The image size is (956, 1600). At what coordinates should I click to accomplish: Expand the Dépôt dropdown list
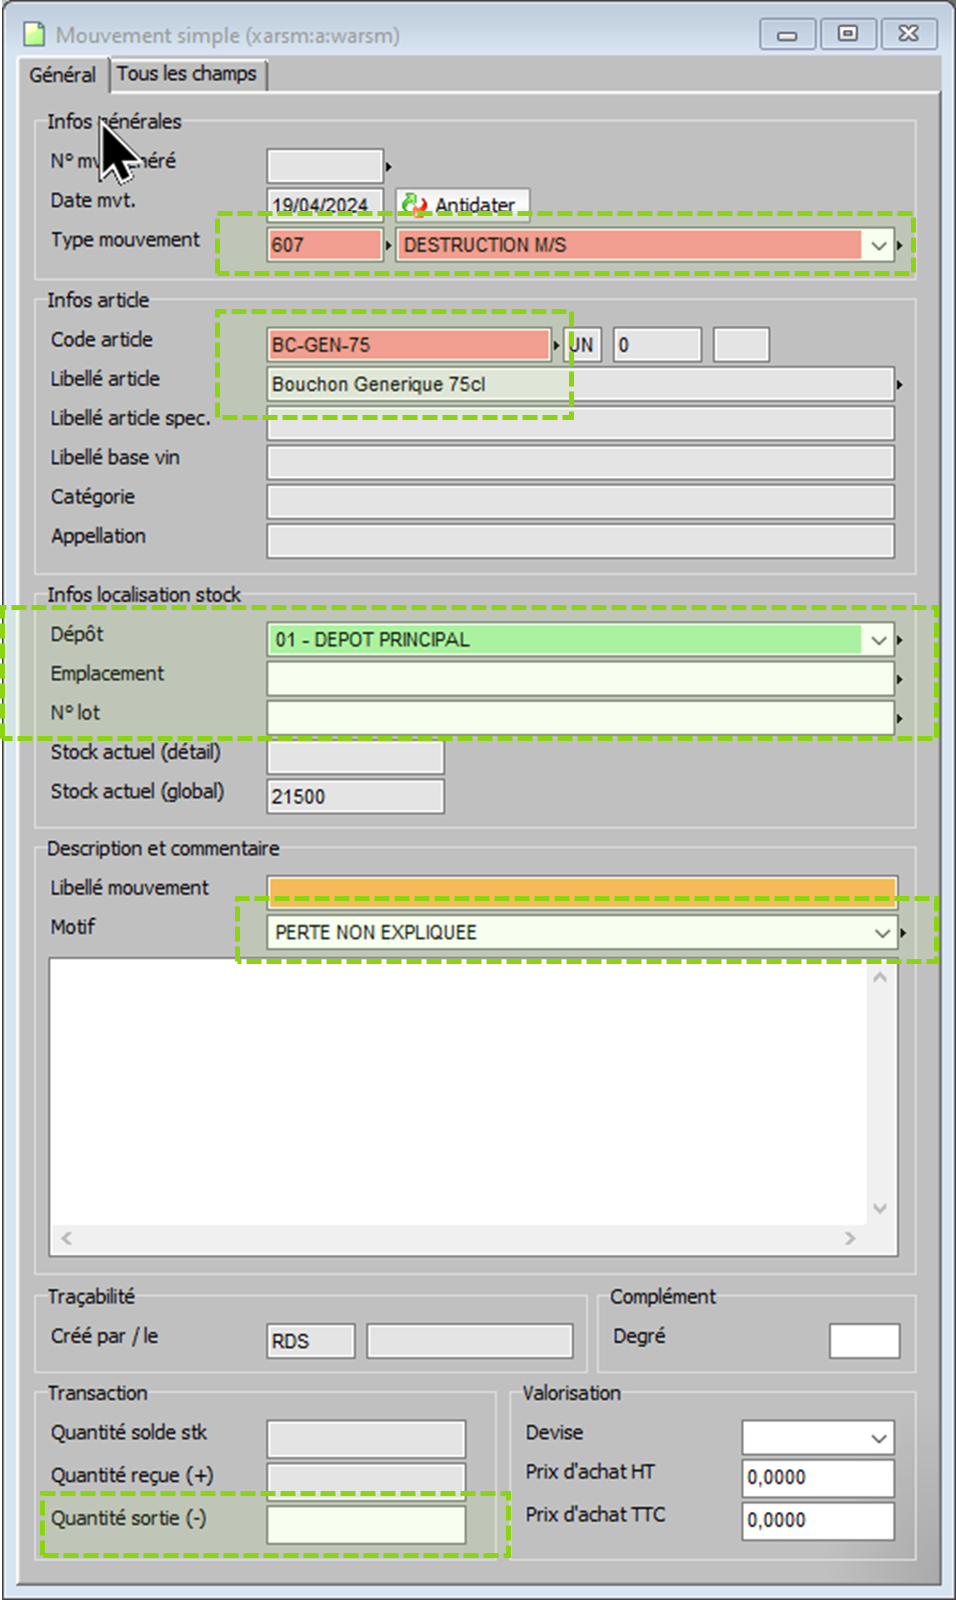point(878,640)
